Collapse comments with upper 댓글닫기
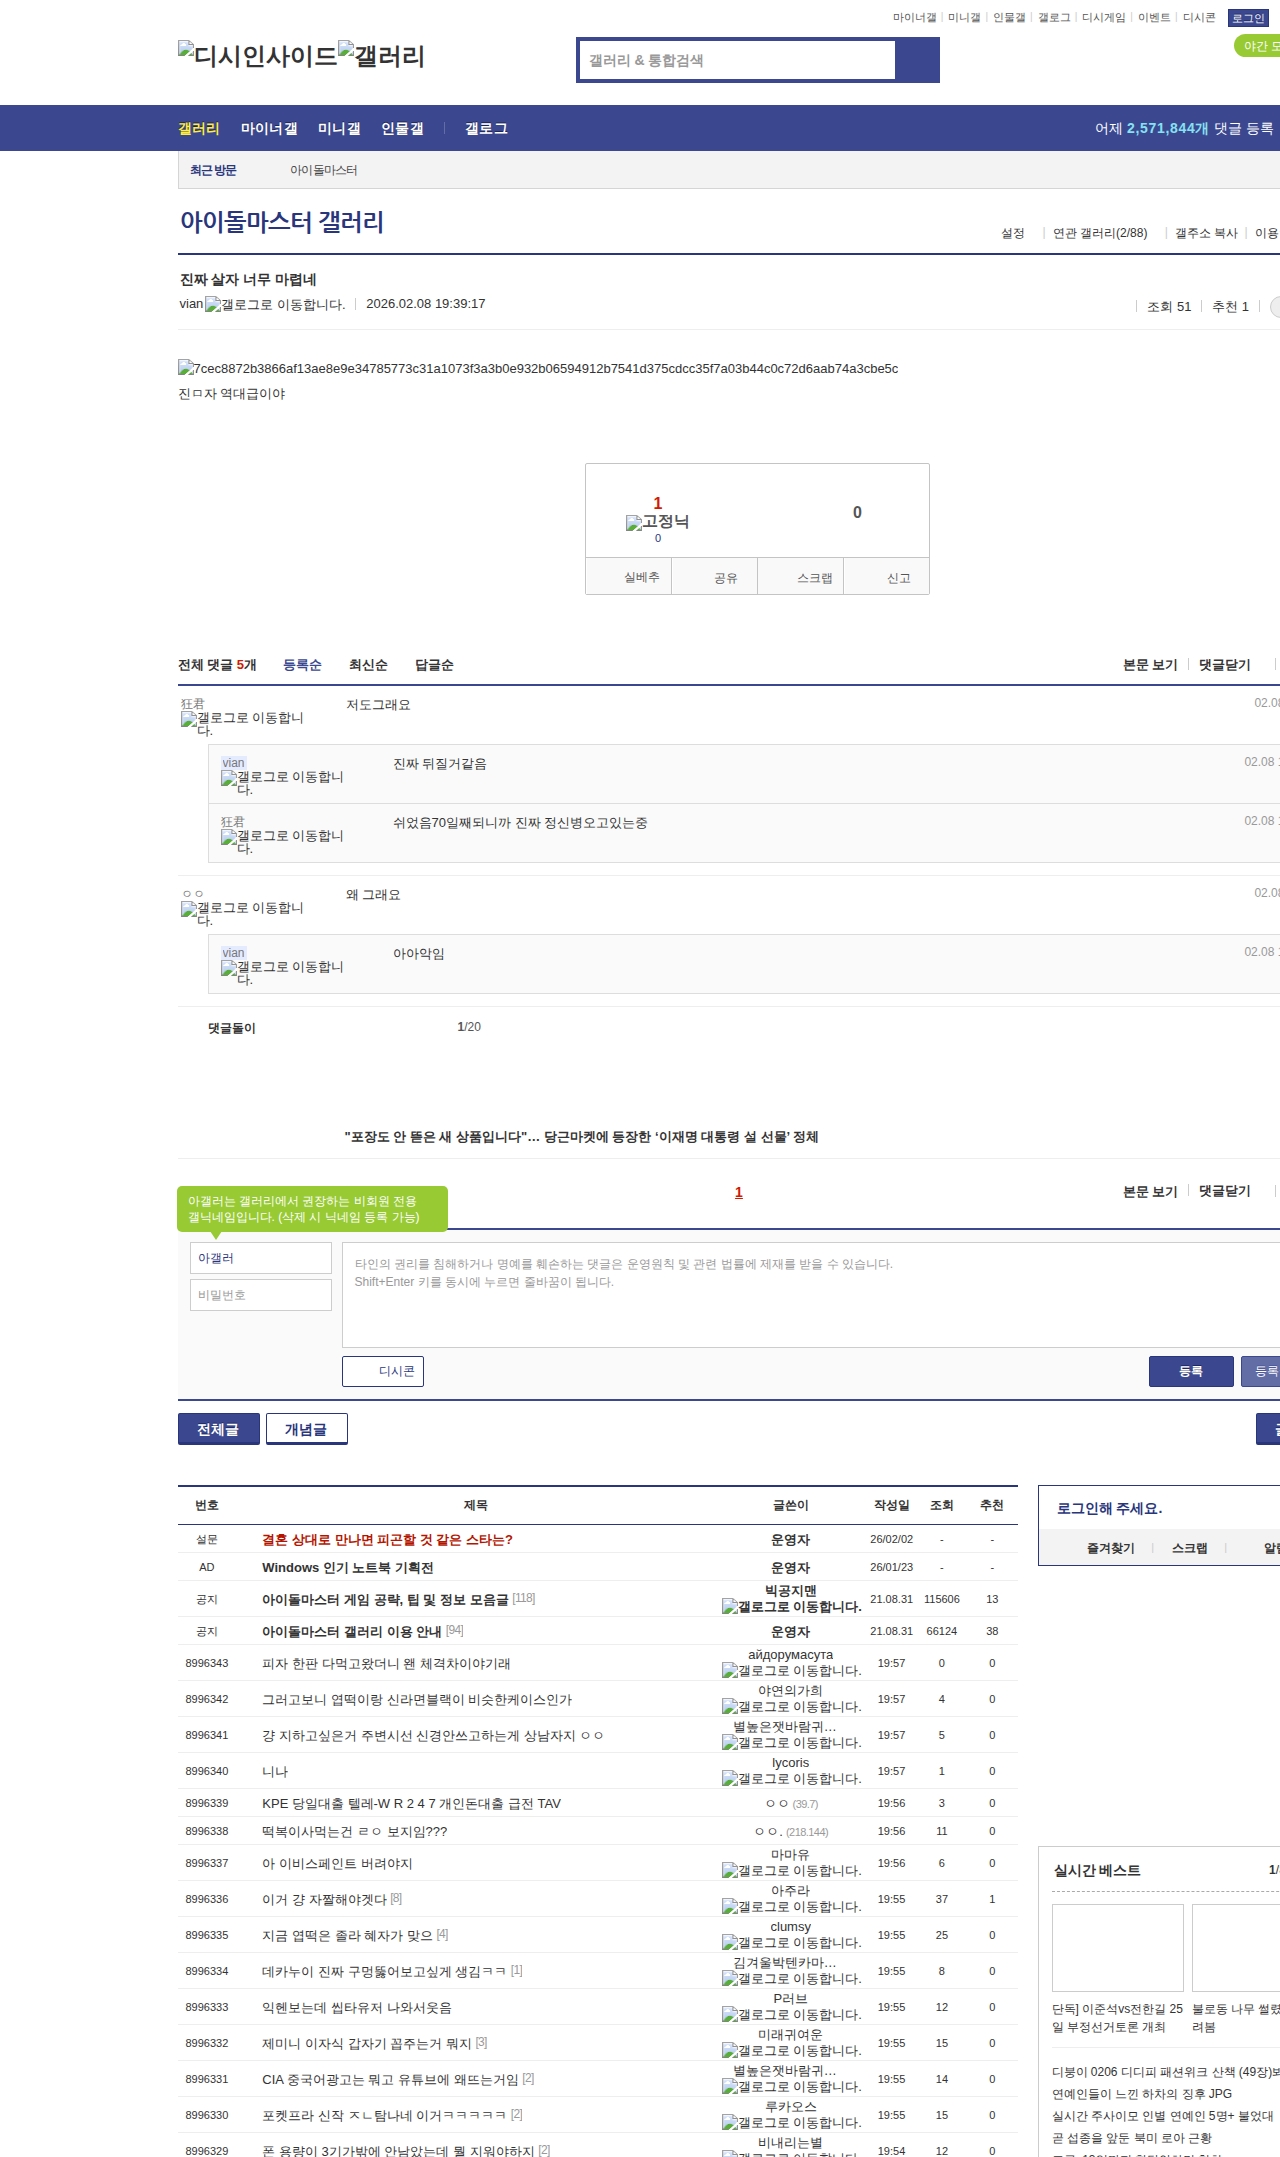The image size is (1280, 2157). [x=1224, y=665]
